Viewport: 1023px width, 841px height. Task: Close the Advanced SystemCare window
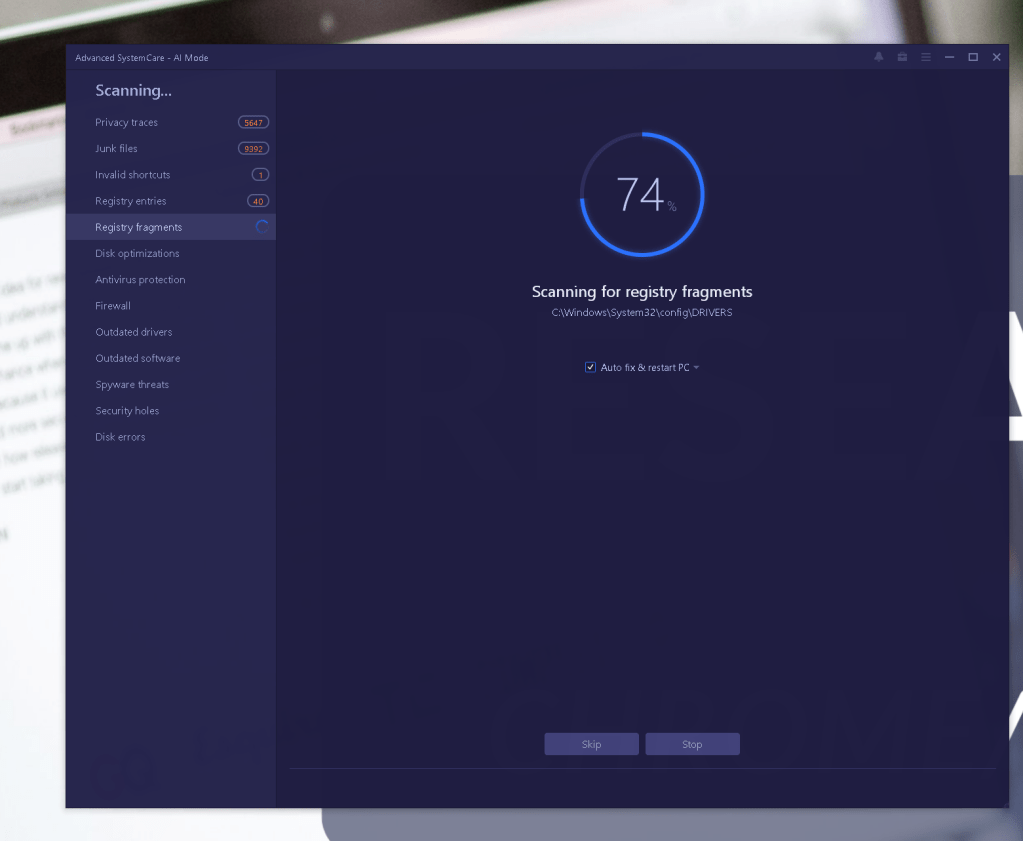coord(996,57)
